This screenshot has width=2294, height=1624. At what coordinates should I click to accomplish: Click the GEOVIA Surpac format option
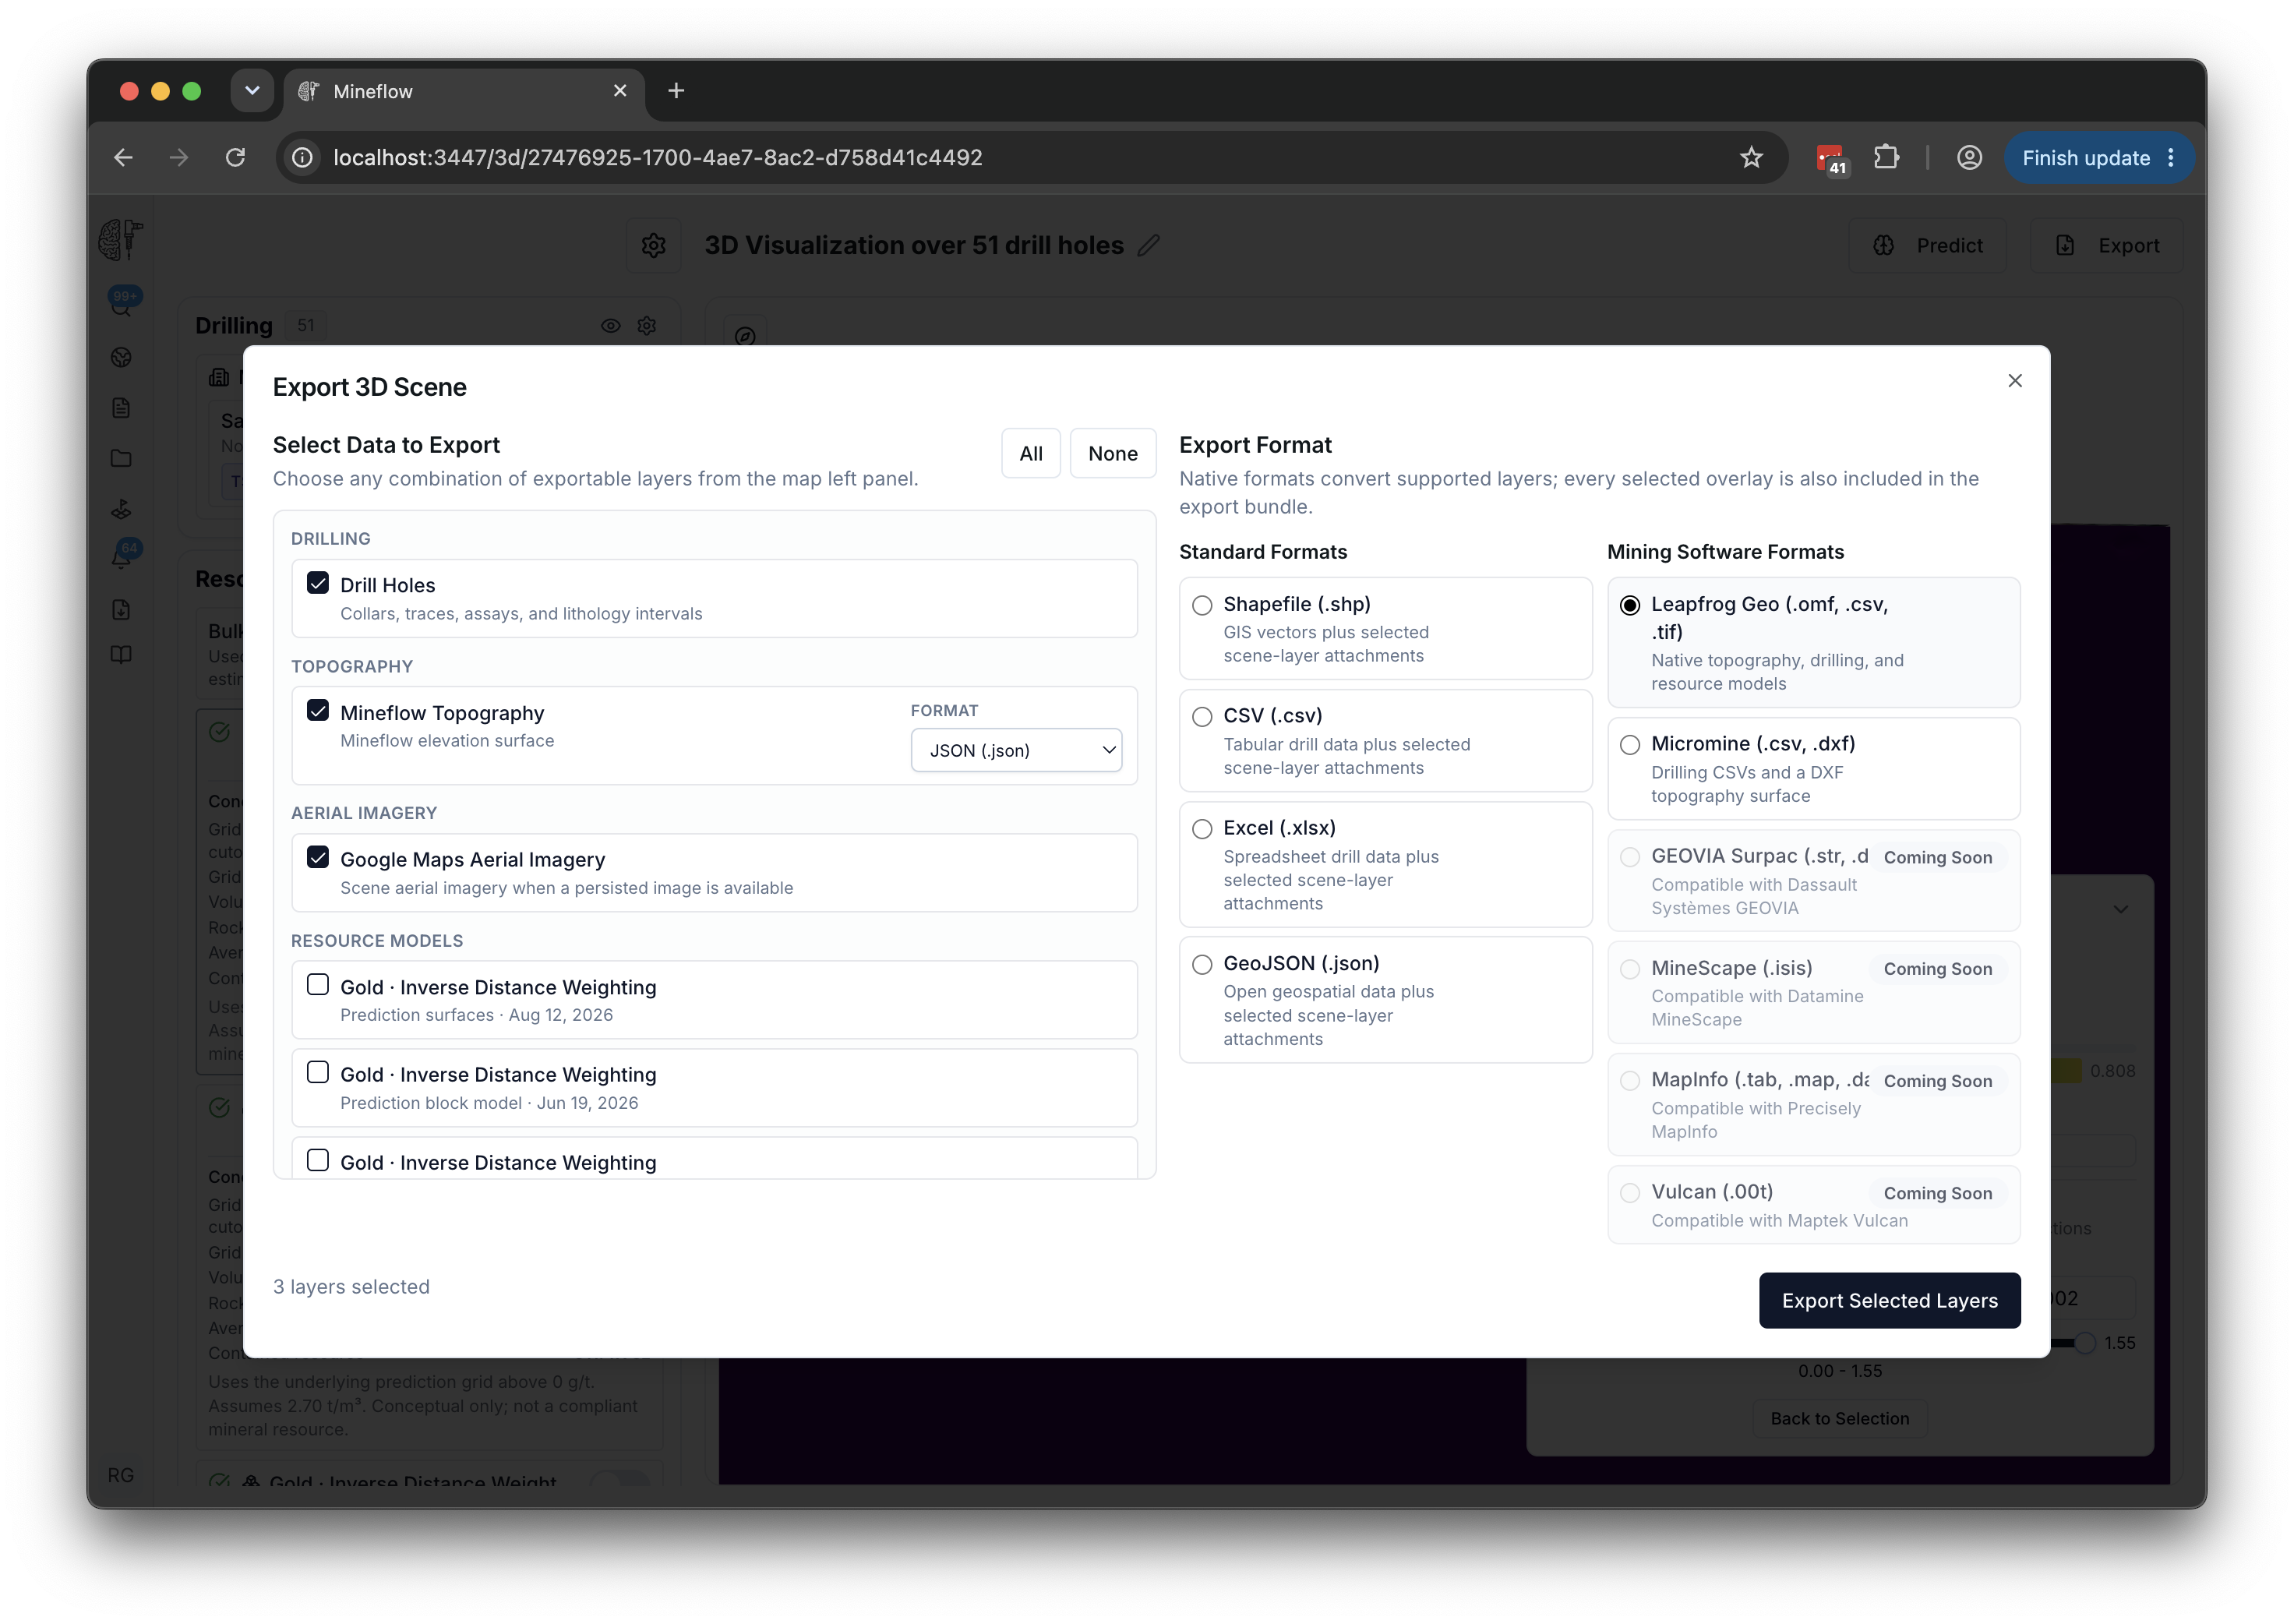coord(1813,881)
